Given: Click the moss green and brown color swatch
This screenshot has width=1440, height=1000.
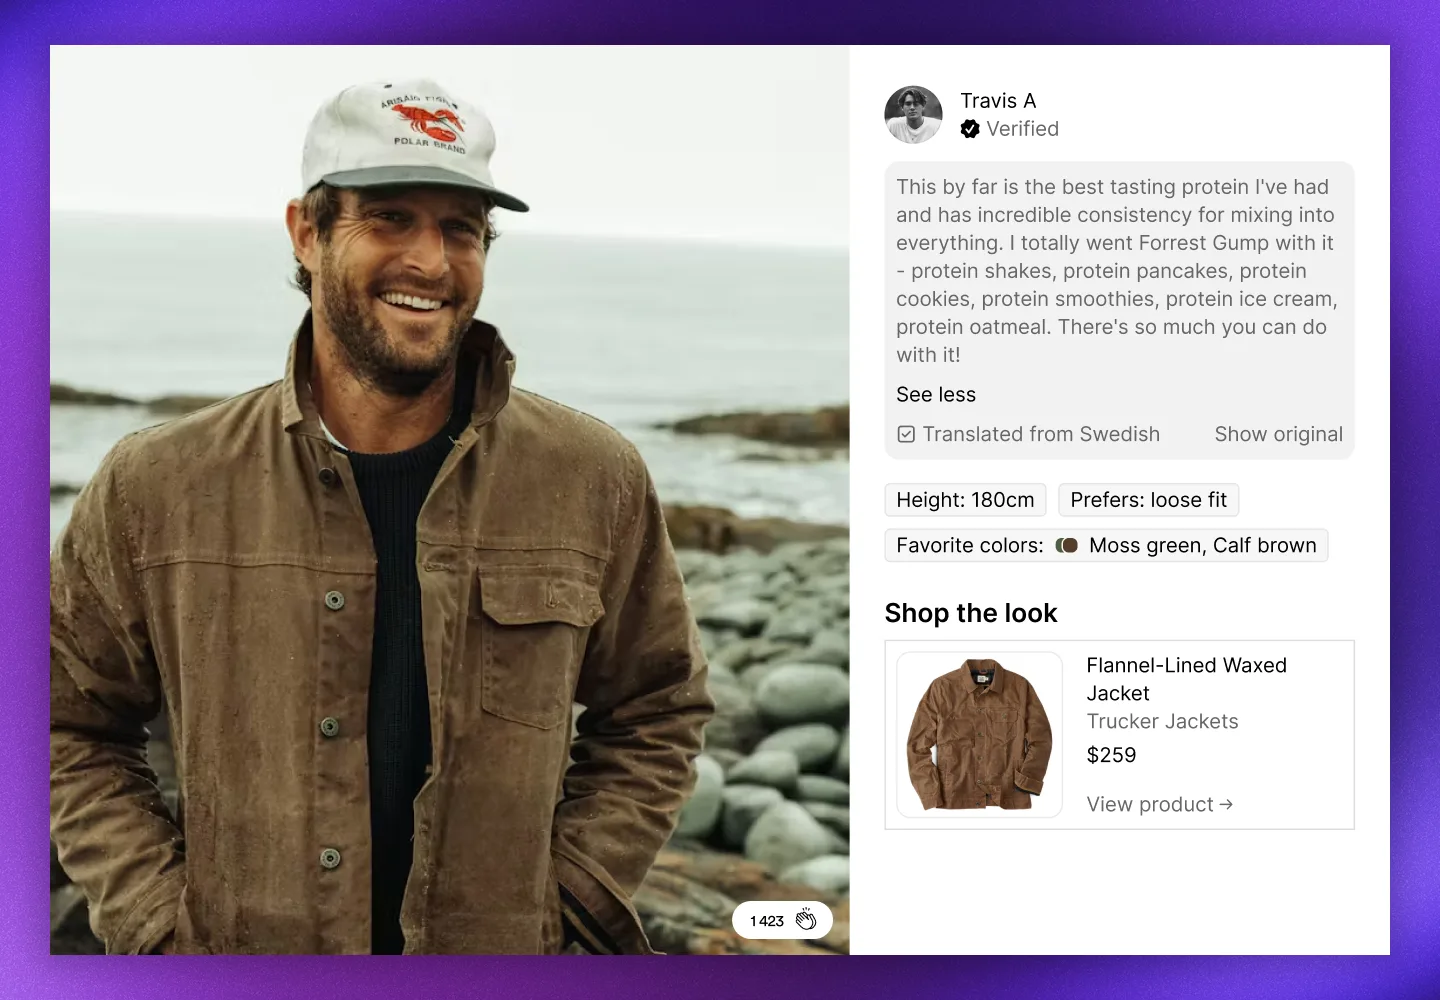Looking at the screenshot, I should pos(1067,545).
